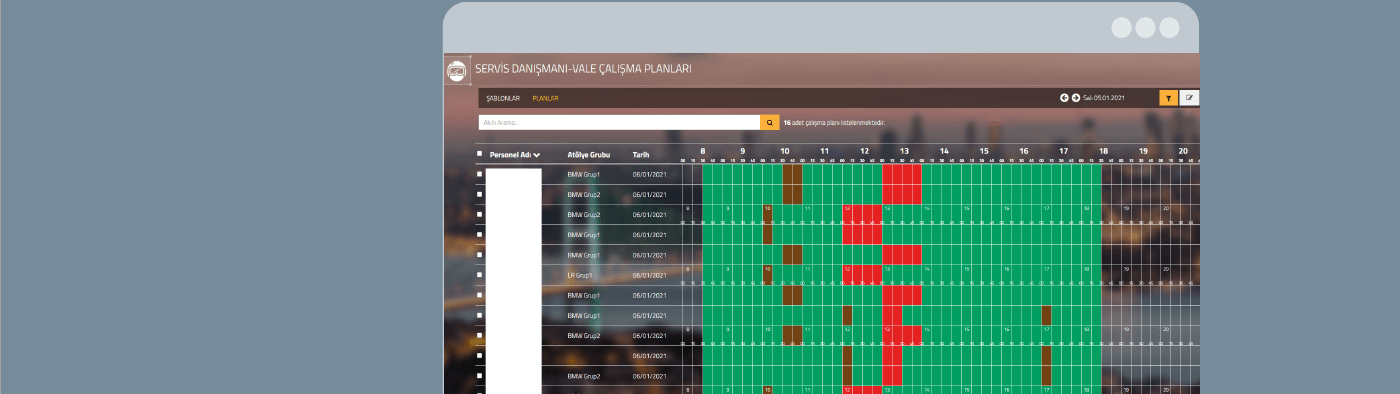Click the edit pencil icon button
The height and width of the screenshot is (394, 1400).
click(x=1189, y=97)
